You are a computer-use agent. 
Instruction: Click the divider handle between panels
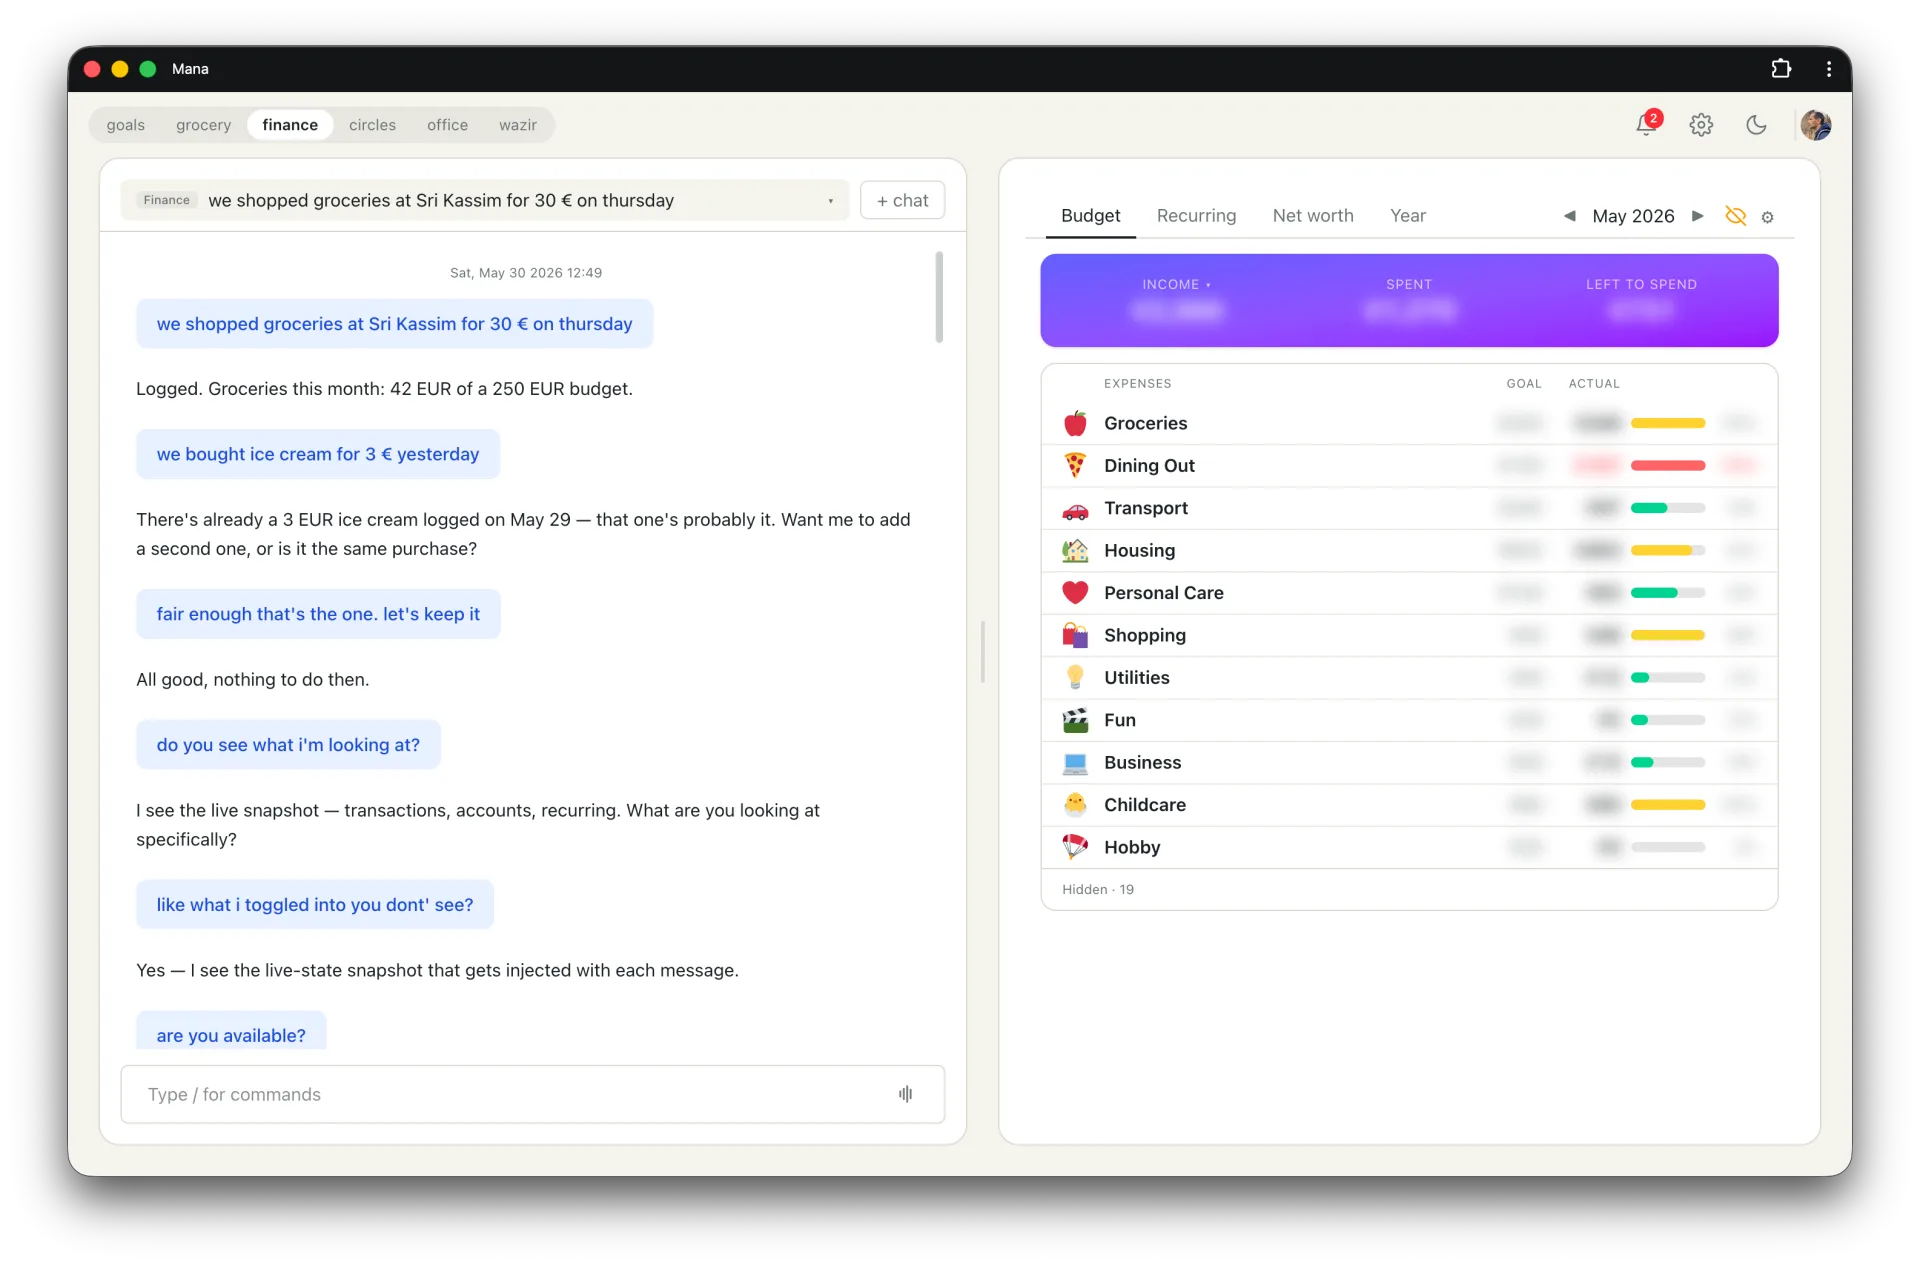pos(983,652)
